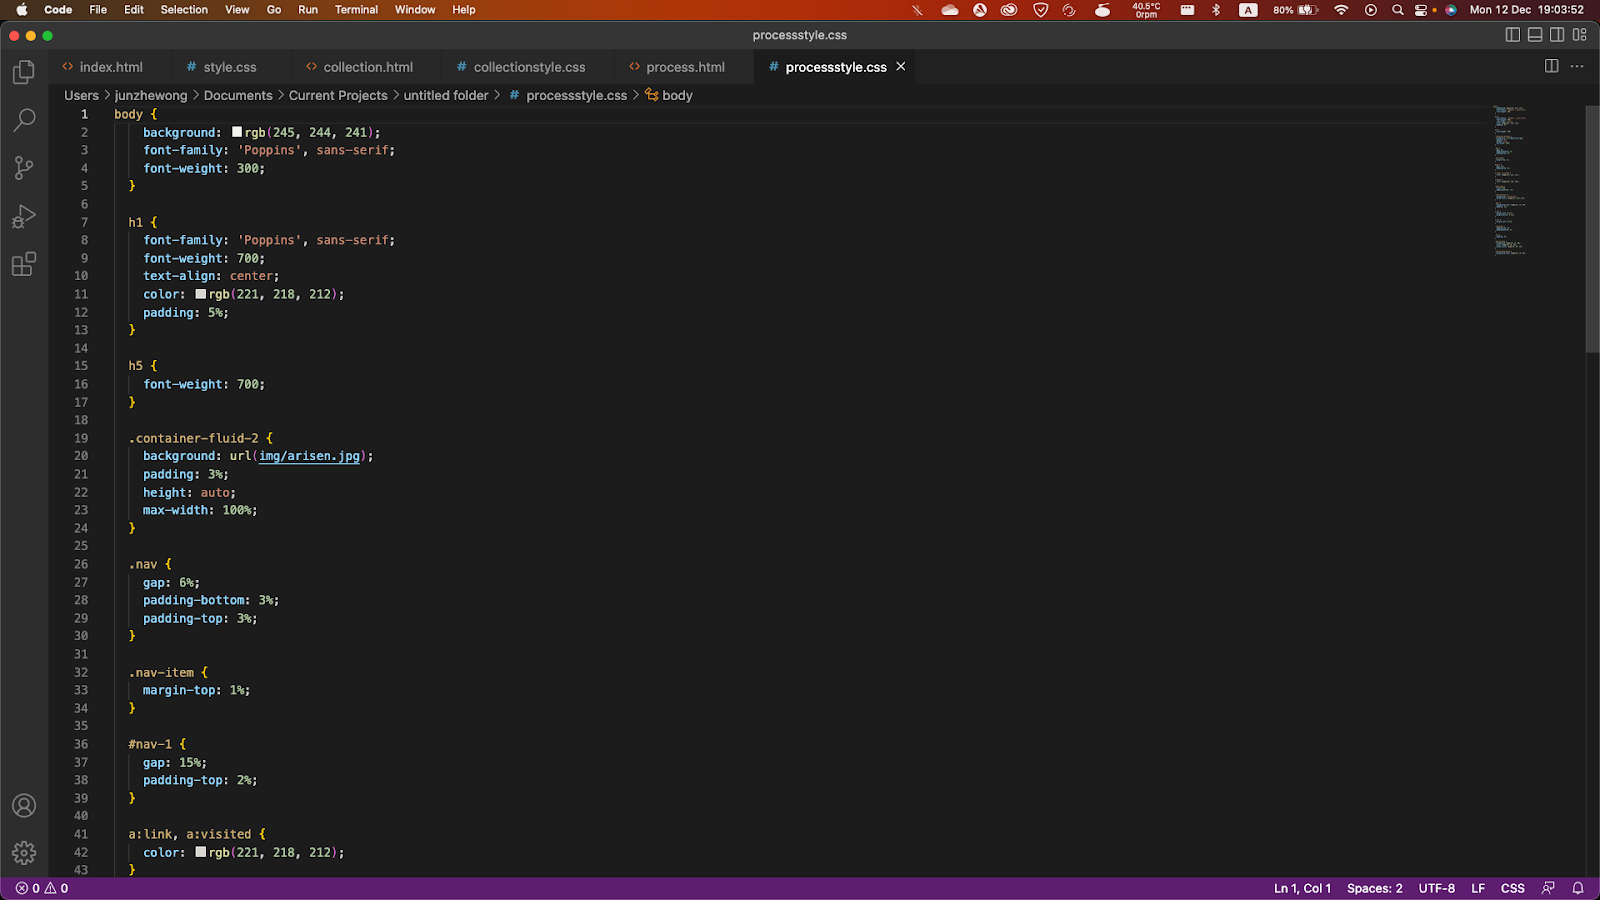Image resolution: width=1600 pixels, height=900 pixels.
Task: Click the Ln 1, Col 1 cursor position
Action: tap(1302, 888)
